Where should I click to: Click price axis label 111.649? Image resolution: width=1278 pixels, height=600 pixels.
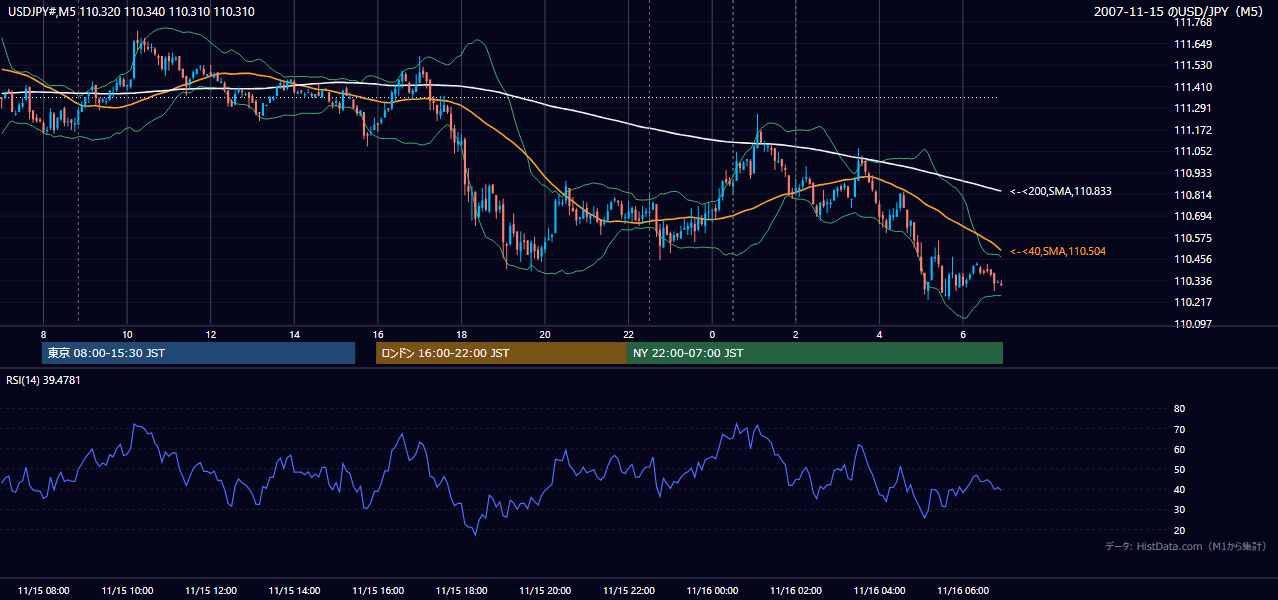(1193, 44)
